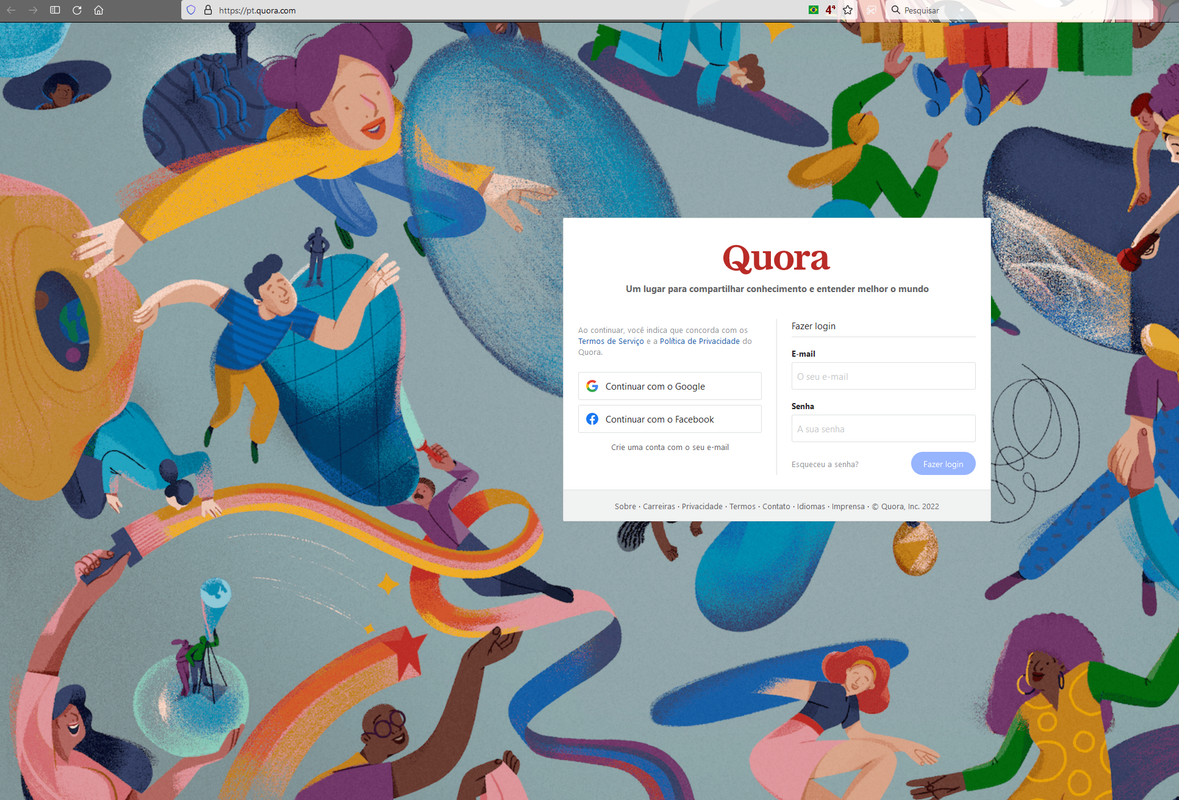This screenshot has height=800, width=1179.
Task: Open the Contato footer link
Action: 776,506
